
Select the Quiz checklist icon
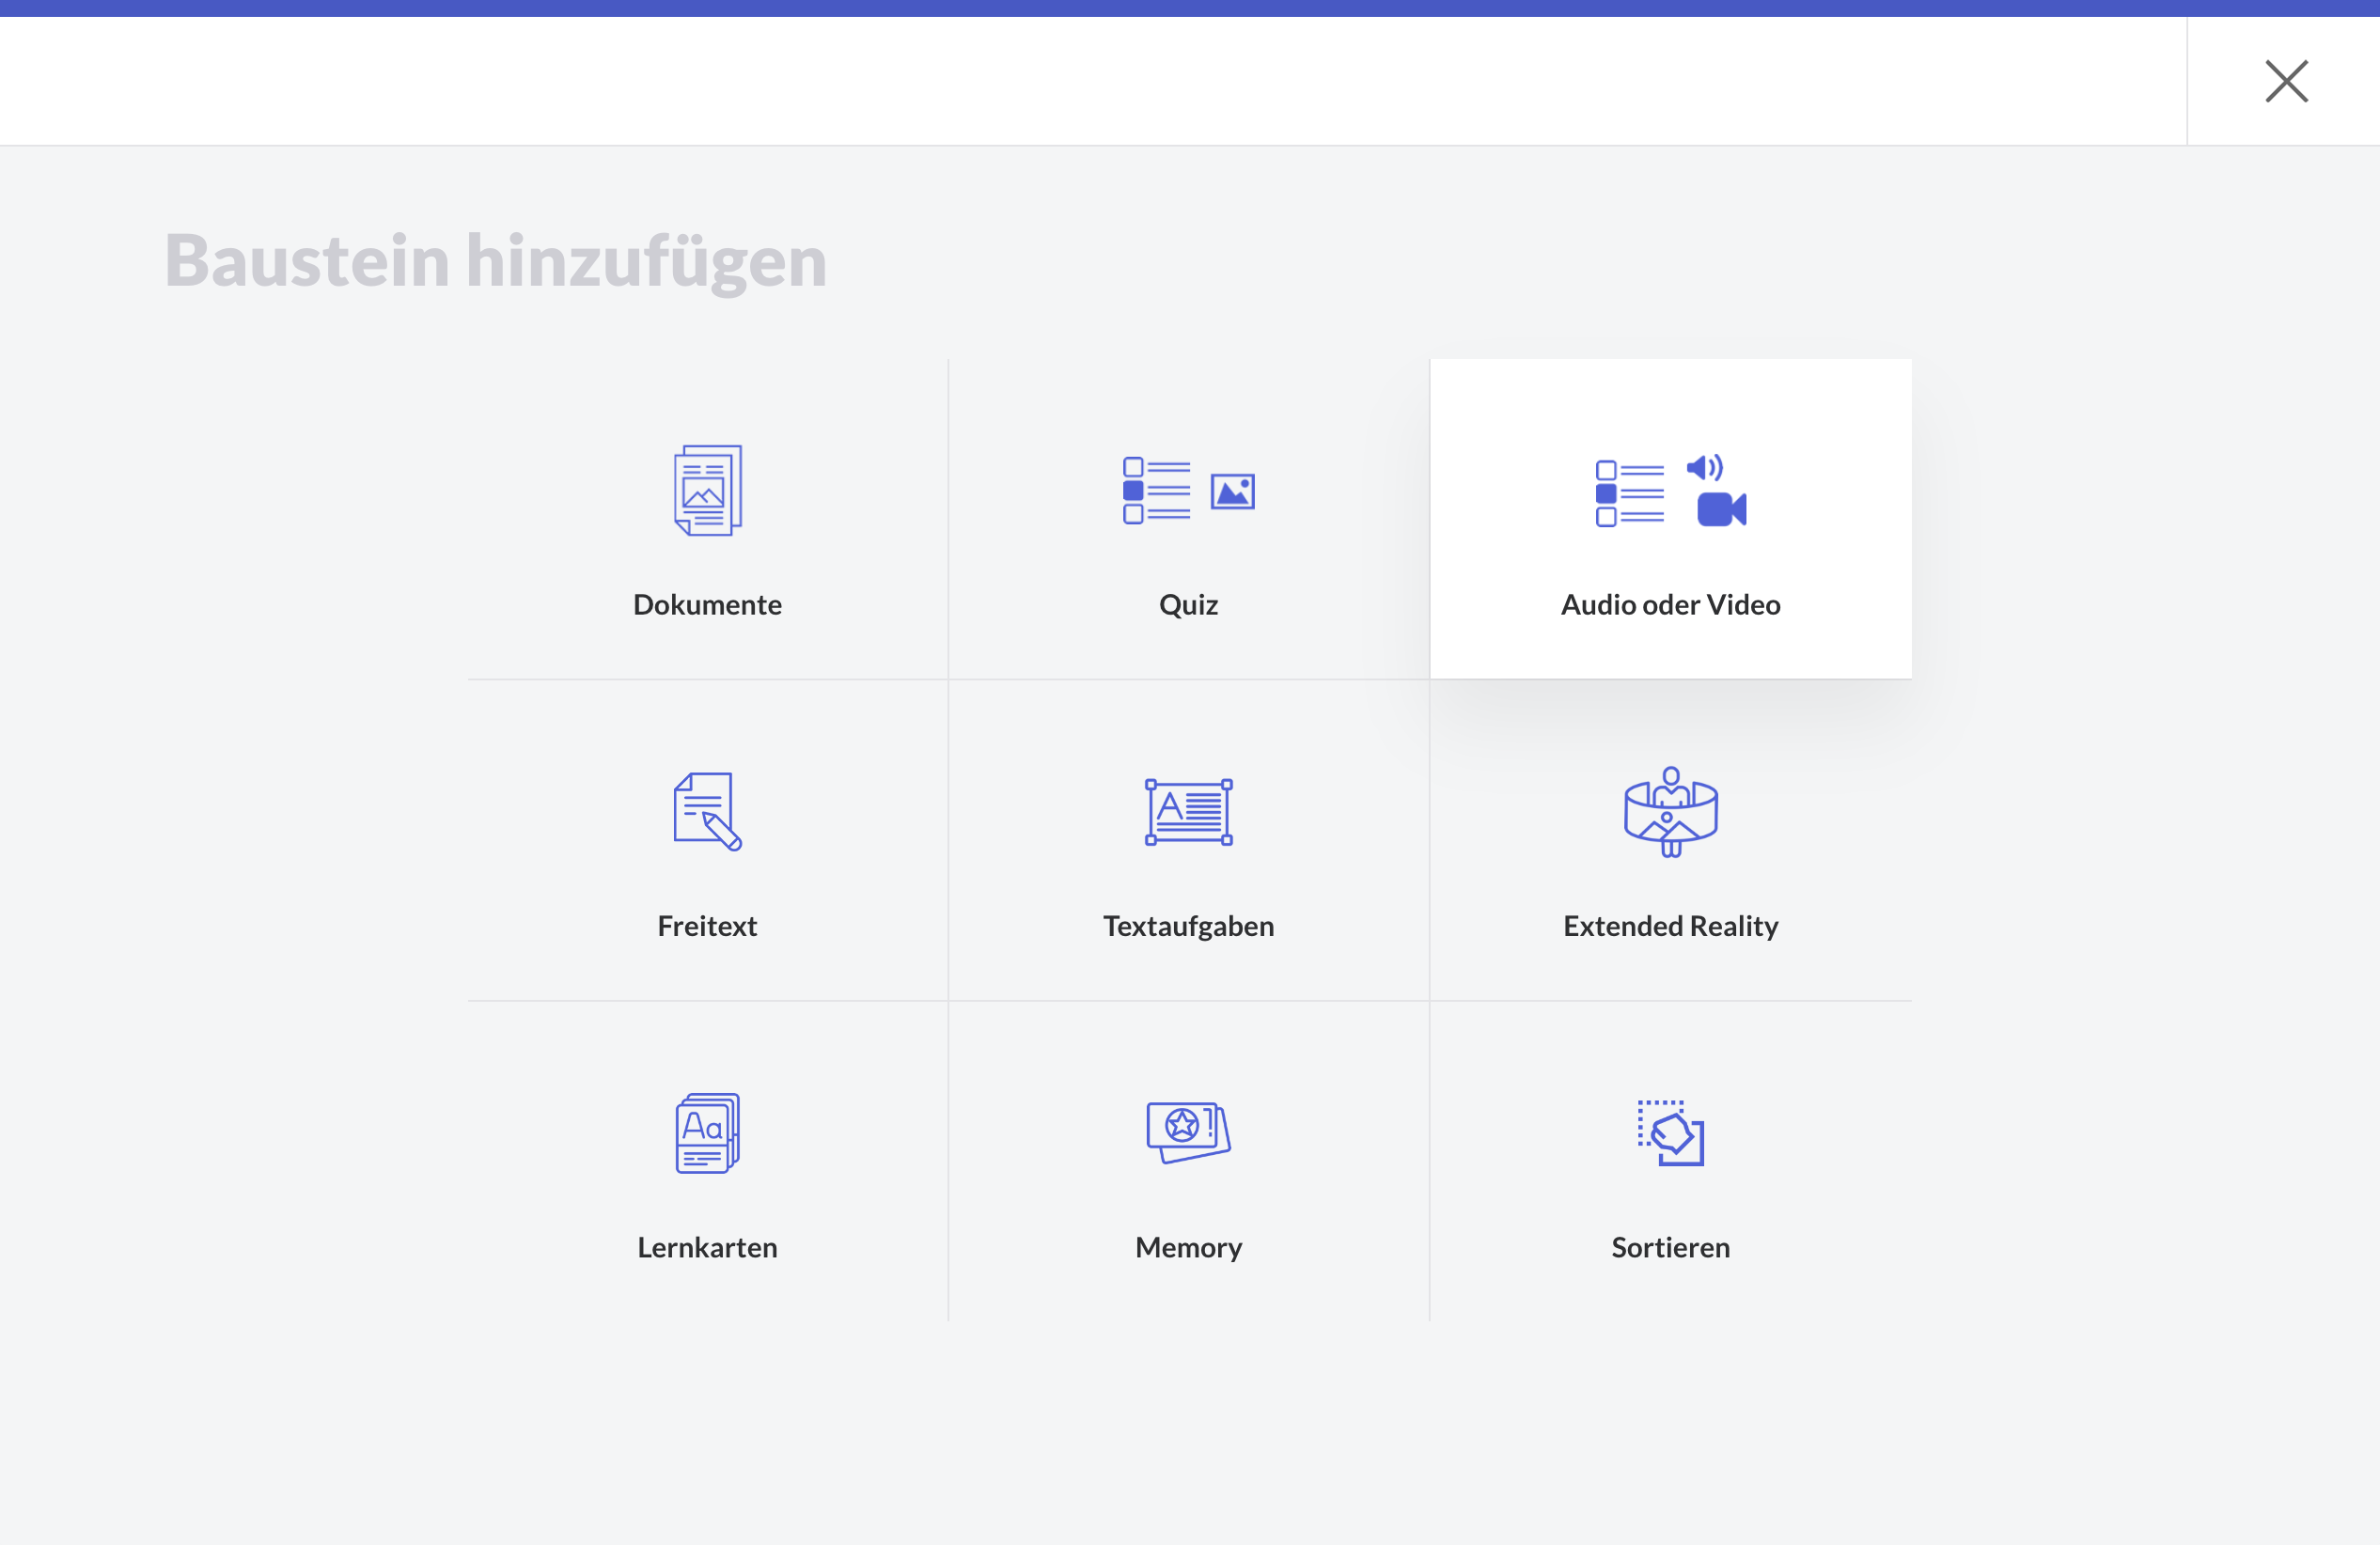click(1157, 490)
